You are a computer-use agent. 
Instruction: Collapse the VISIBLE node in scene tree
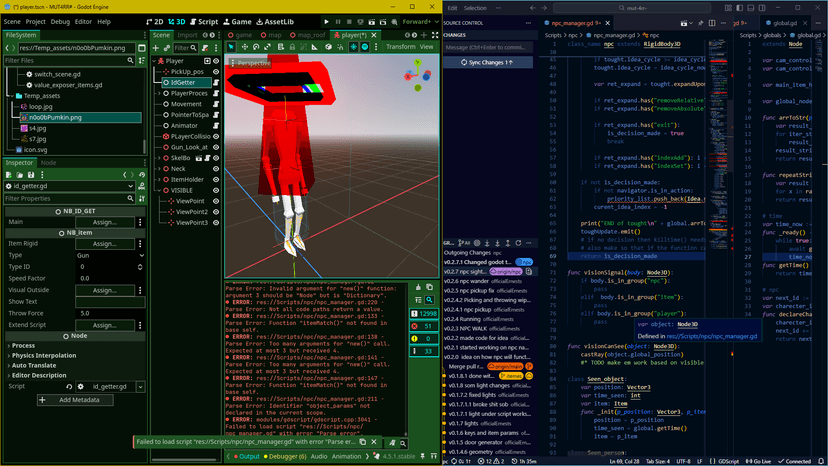pyautogui.click(x=161, y=190)
